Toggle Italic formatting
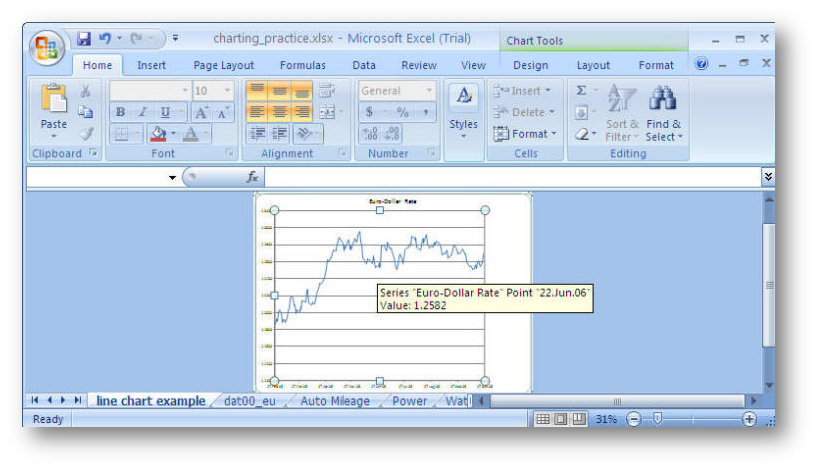The height and width of the screenshot is (469, 817). 143,112
